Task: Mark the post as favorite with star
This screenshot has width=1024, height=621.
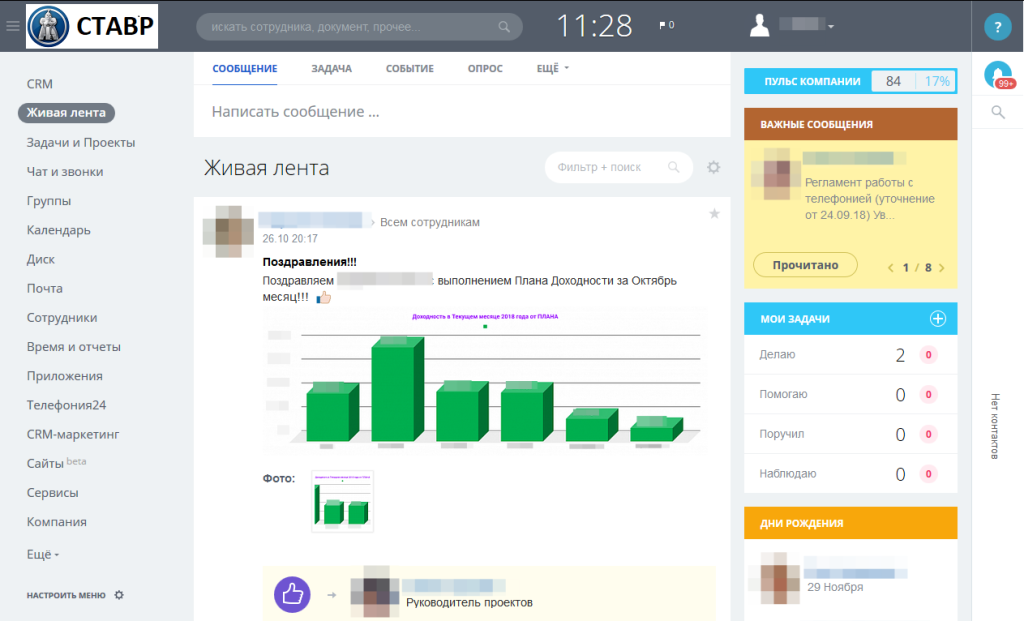Action: coord(714,214)
